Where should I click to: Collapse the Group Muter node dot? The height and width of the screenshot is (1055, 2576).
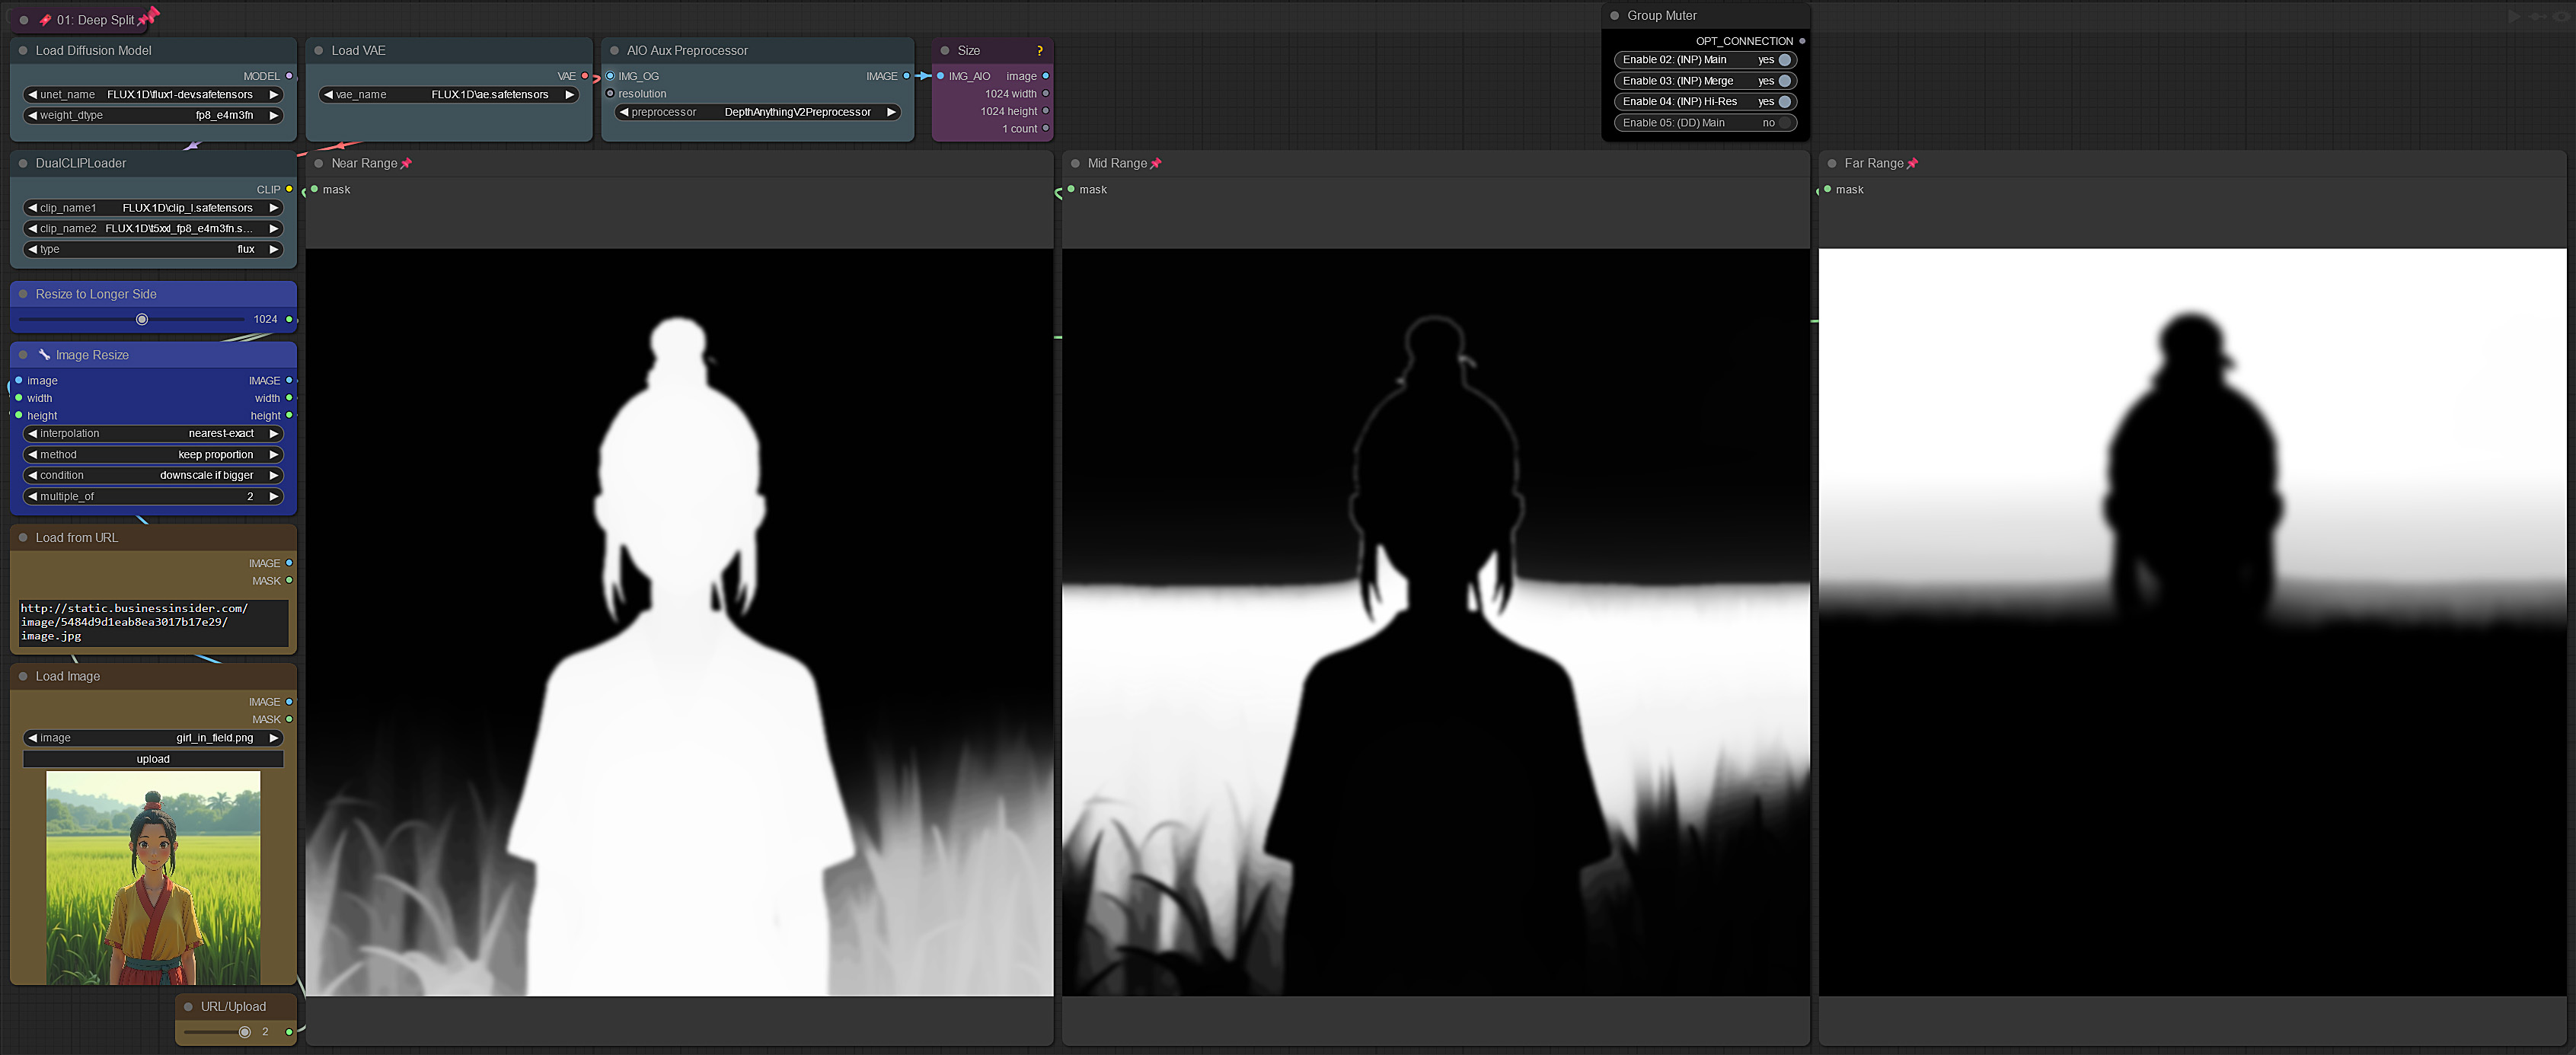coord(1614,16)
